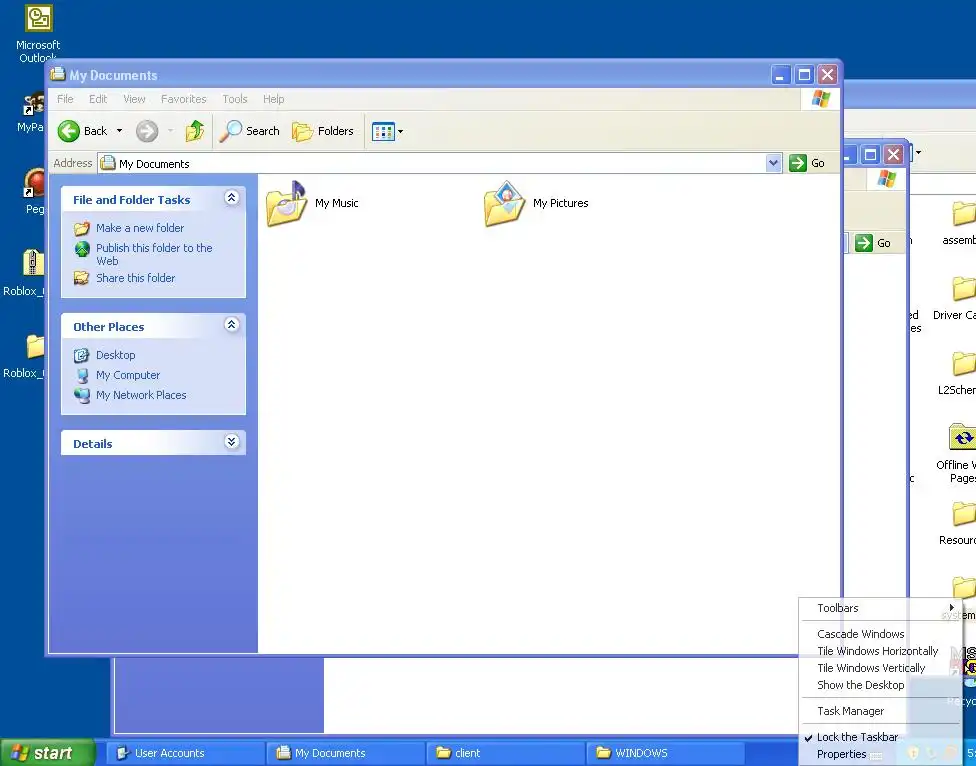Image resolution: width=976 pixels, height=766 pixels.
Task: Click the Driver Cache folder icon
Action: (x=964, y=289)
